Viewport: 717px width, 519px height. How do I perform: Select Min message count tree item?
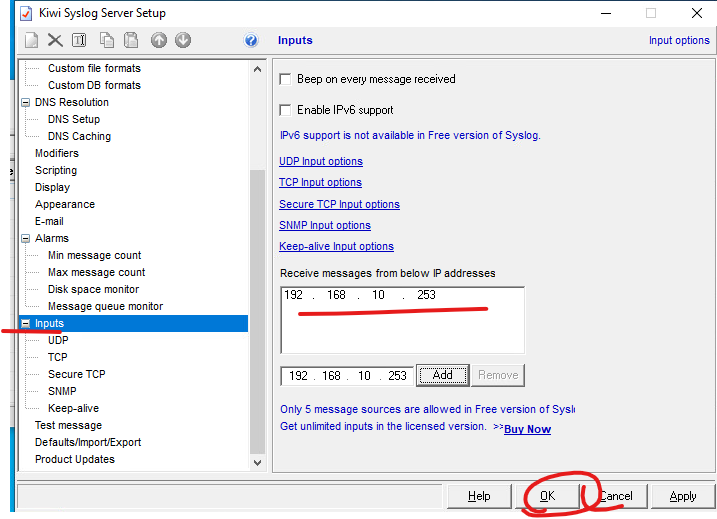(x=94, y=255)
